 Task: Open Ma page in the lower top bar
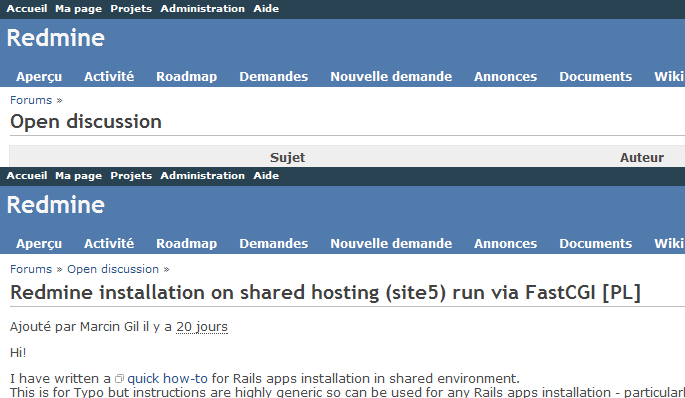78,176
